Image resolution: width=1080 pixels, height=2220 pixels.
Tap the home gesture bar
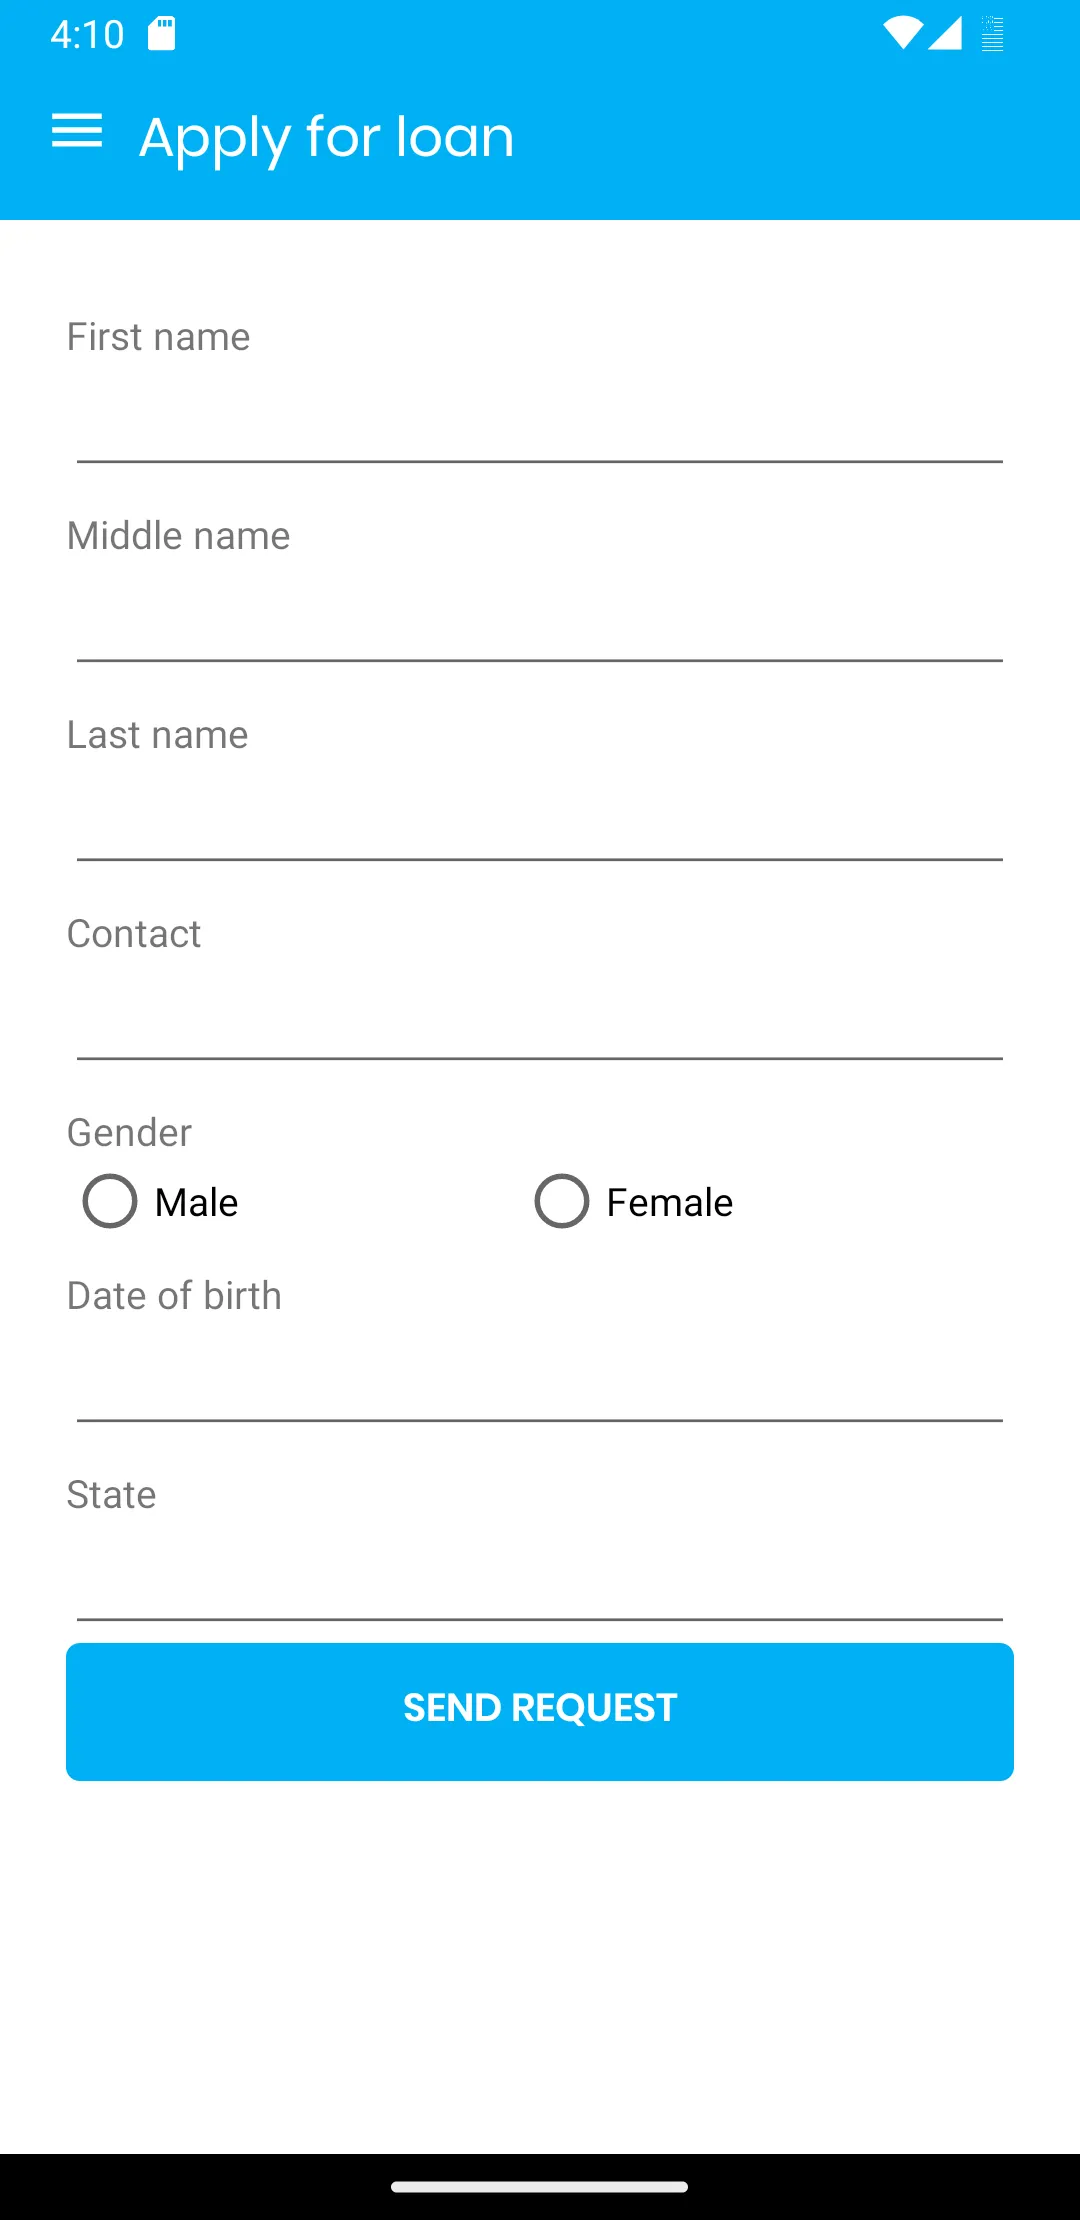pos(540,2187)
